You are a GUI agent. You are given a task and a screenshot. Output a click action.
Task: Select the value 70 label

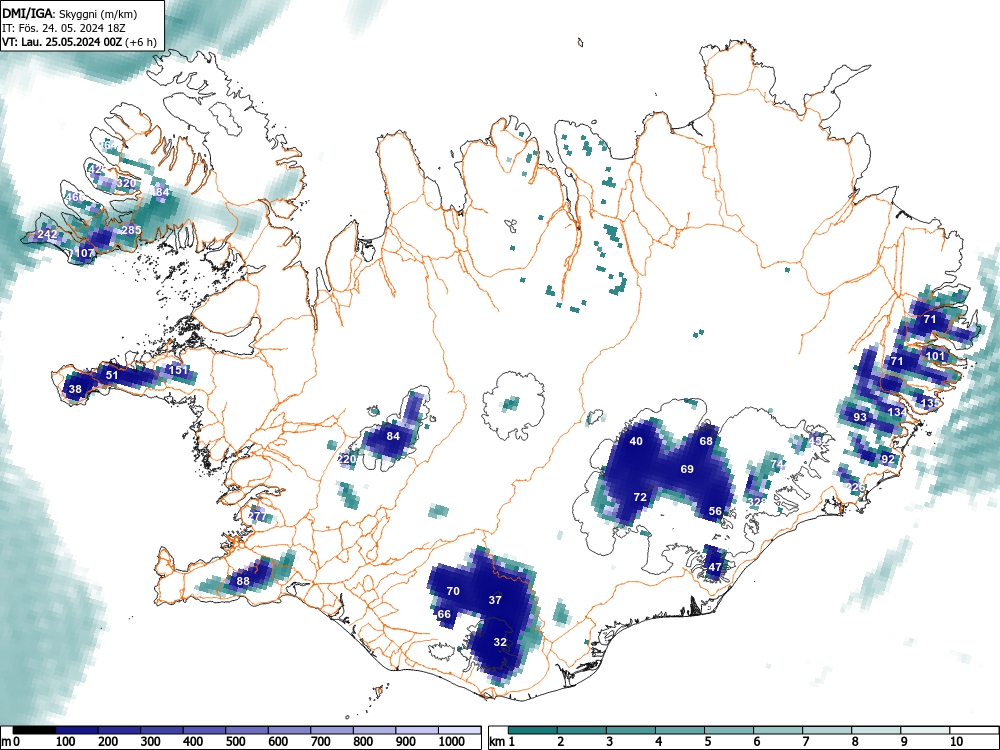pos(453,591)
